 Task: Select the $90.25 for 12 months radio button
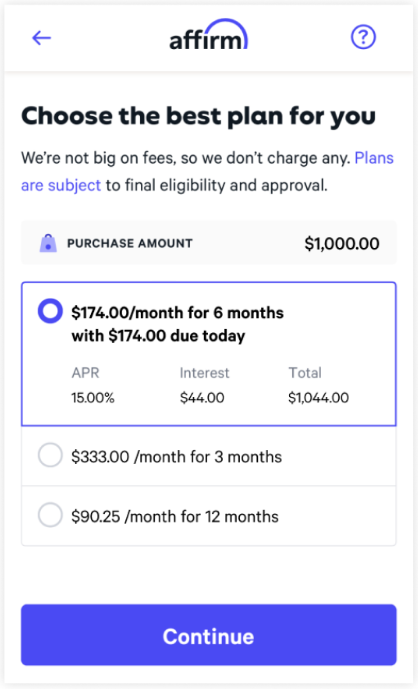tap(50, 515)
